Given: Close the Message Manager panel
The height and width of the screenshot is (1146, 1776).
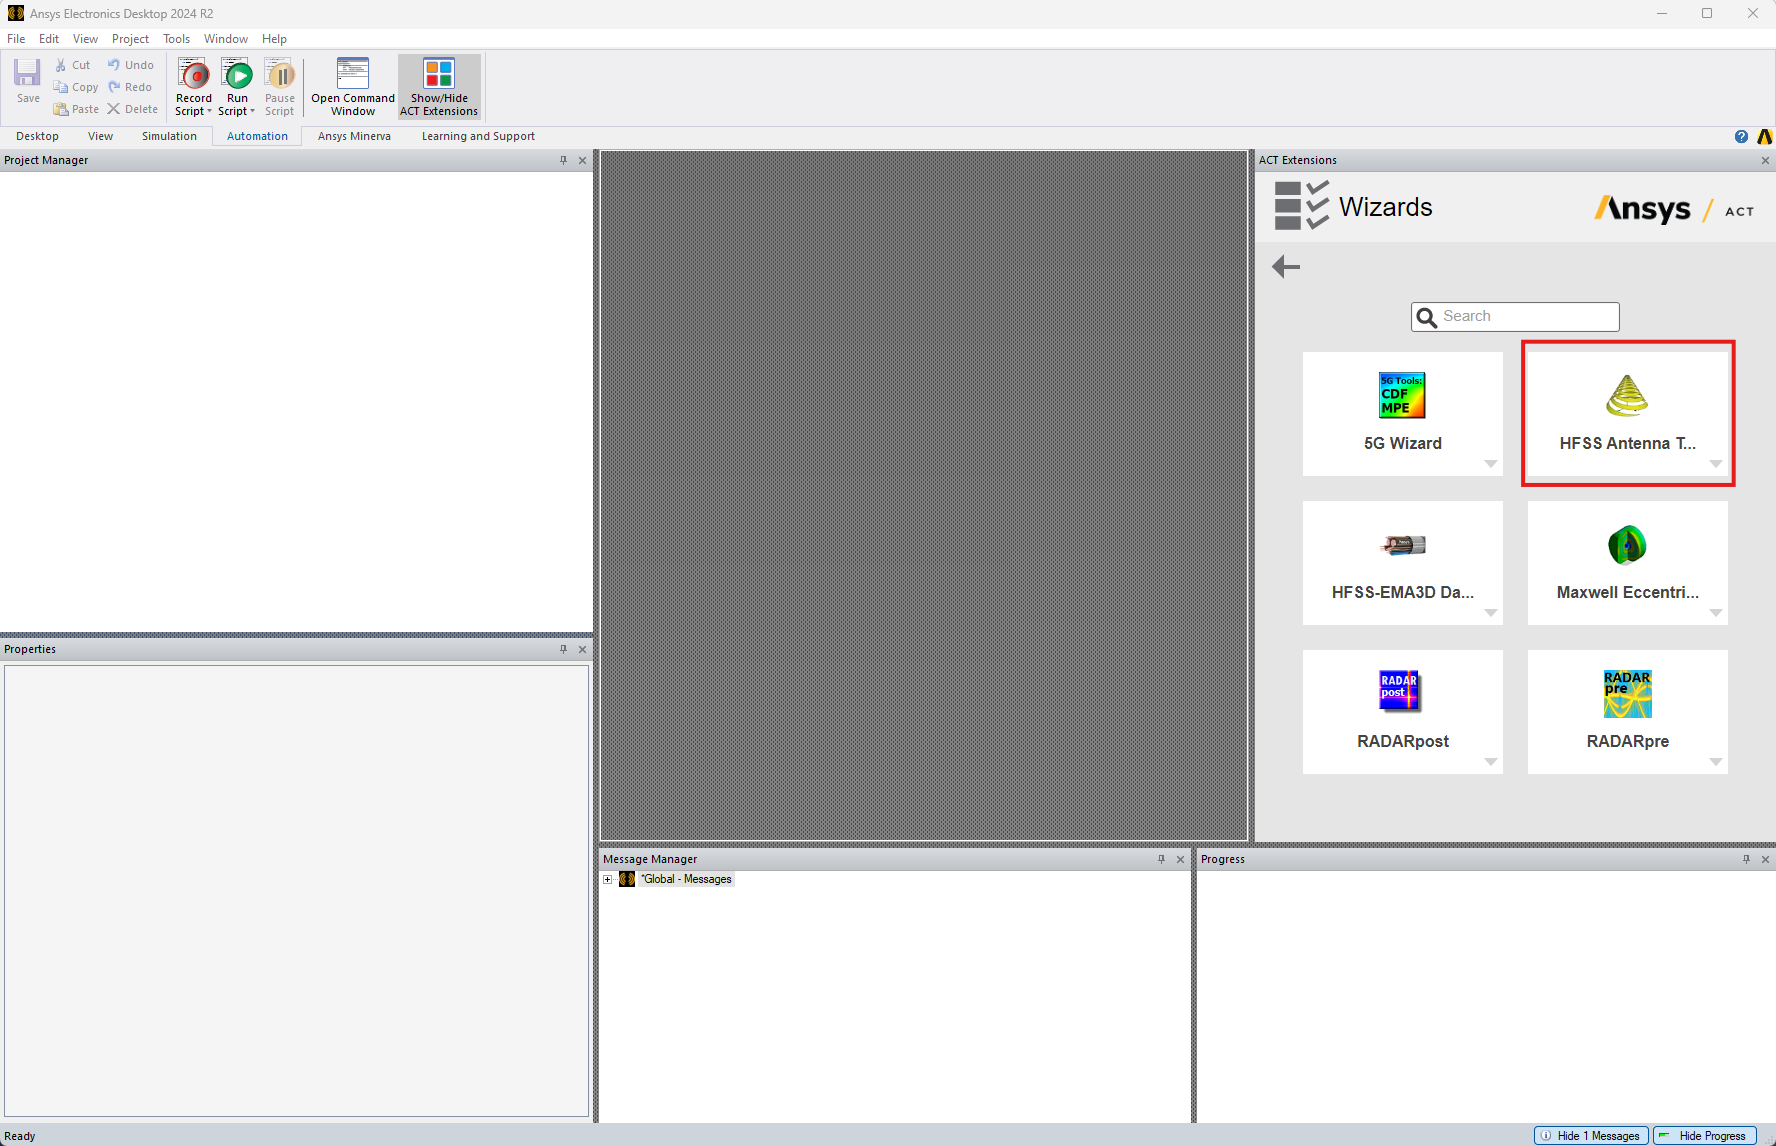Looking at the screenshot, I should pos(1180,859).
